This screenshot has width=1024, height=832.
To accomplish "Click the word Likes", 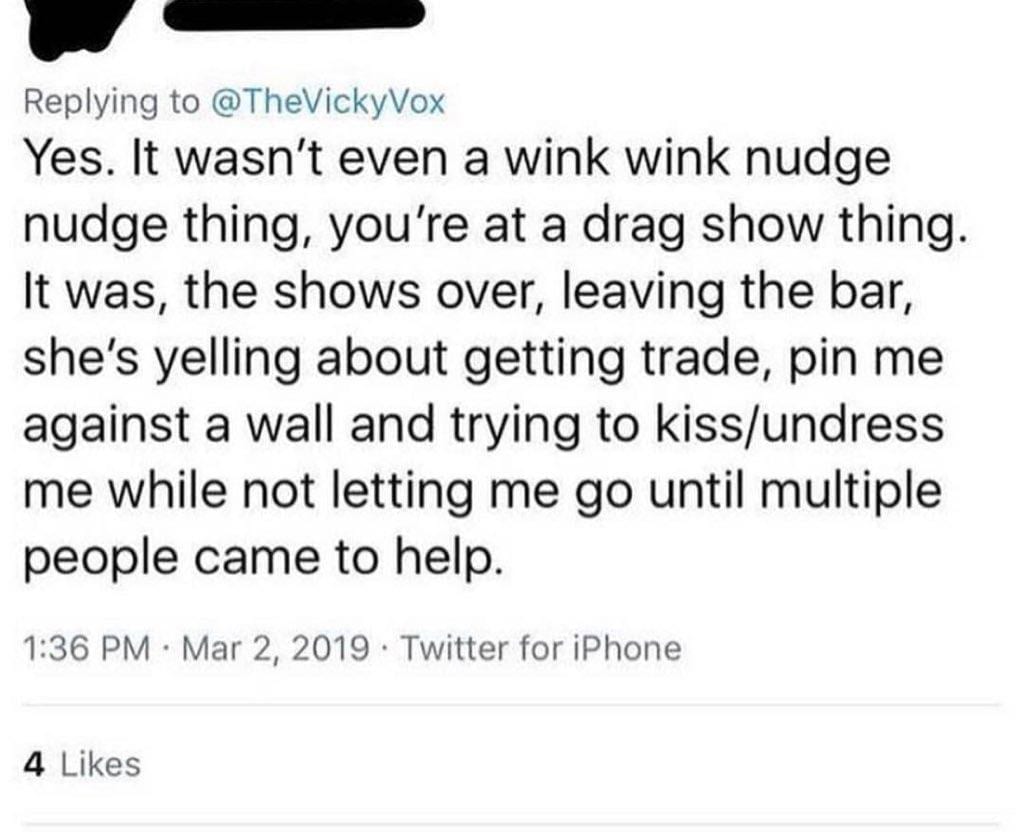I will coord(101,764).
